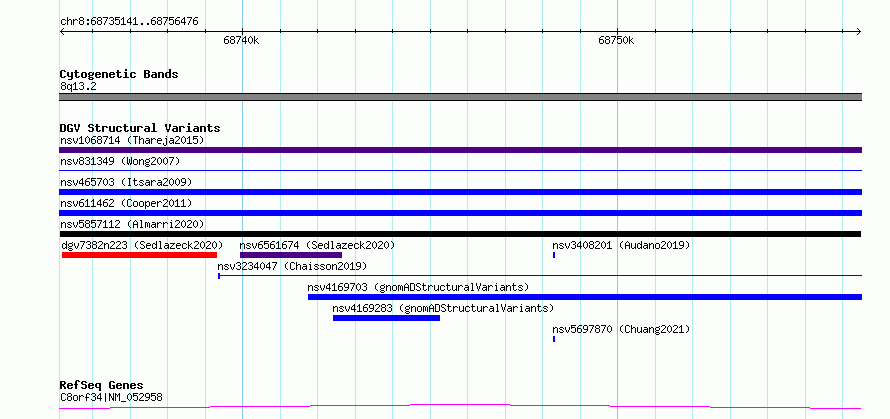Select the magenta C8orf34 gene track line
This screenshot has width=890, height=419.
click(x=460, y=407)
